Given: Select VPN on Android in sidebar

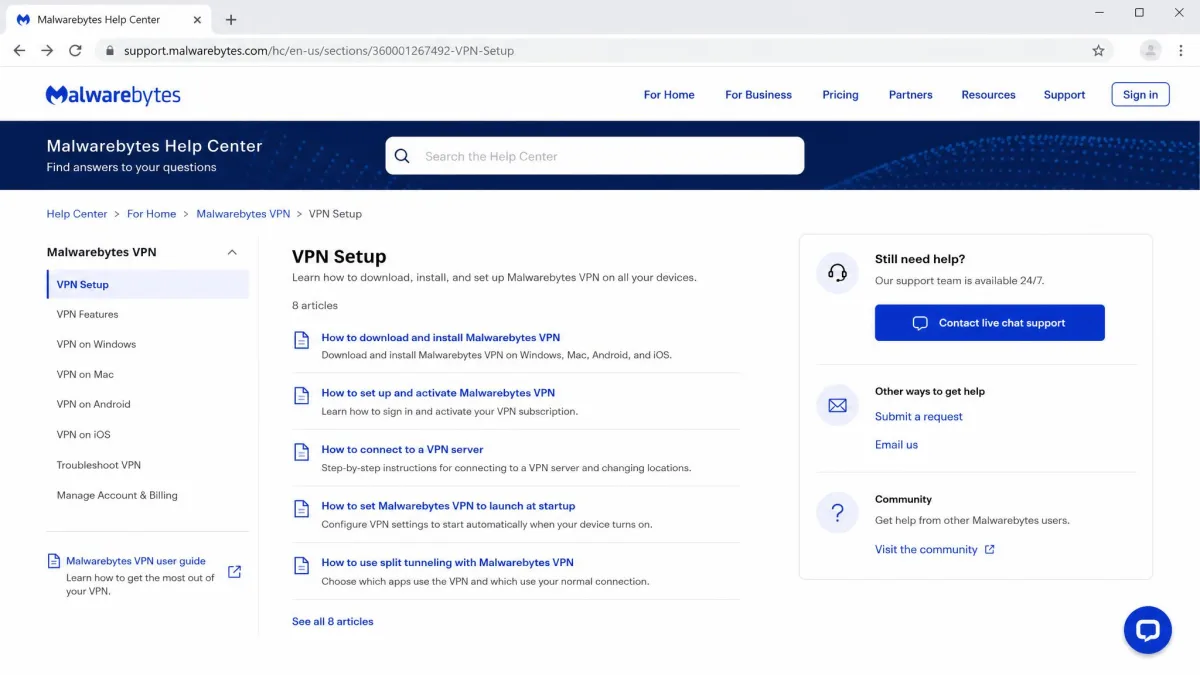Looking at the screenshot, I should tap(93, 404).
